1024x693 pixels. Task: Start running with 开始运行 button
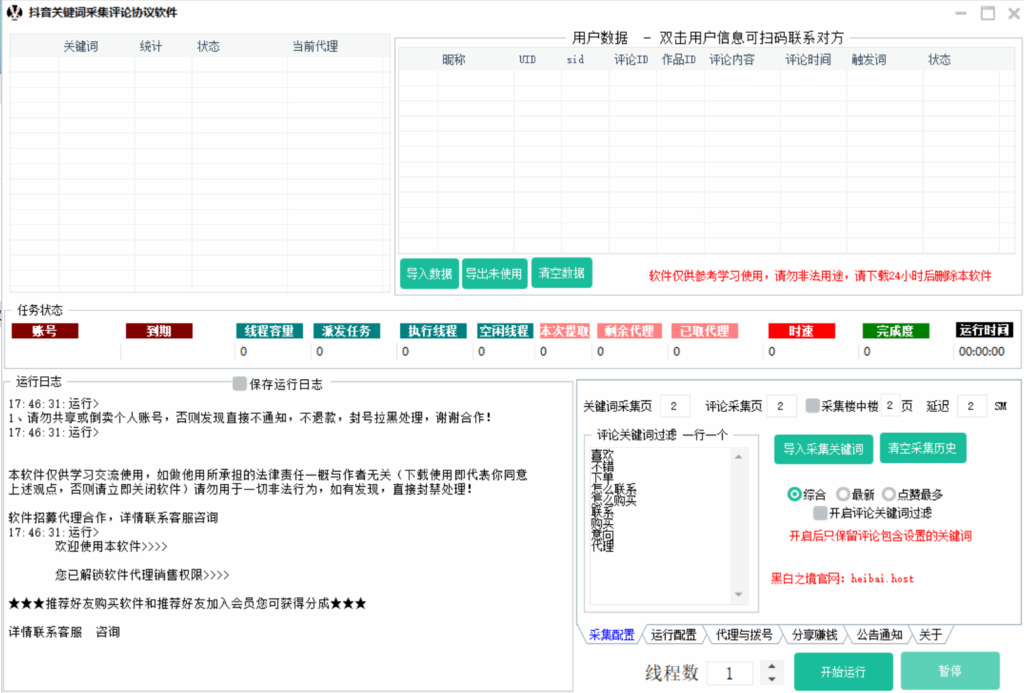[x=843, y=671]
